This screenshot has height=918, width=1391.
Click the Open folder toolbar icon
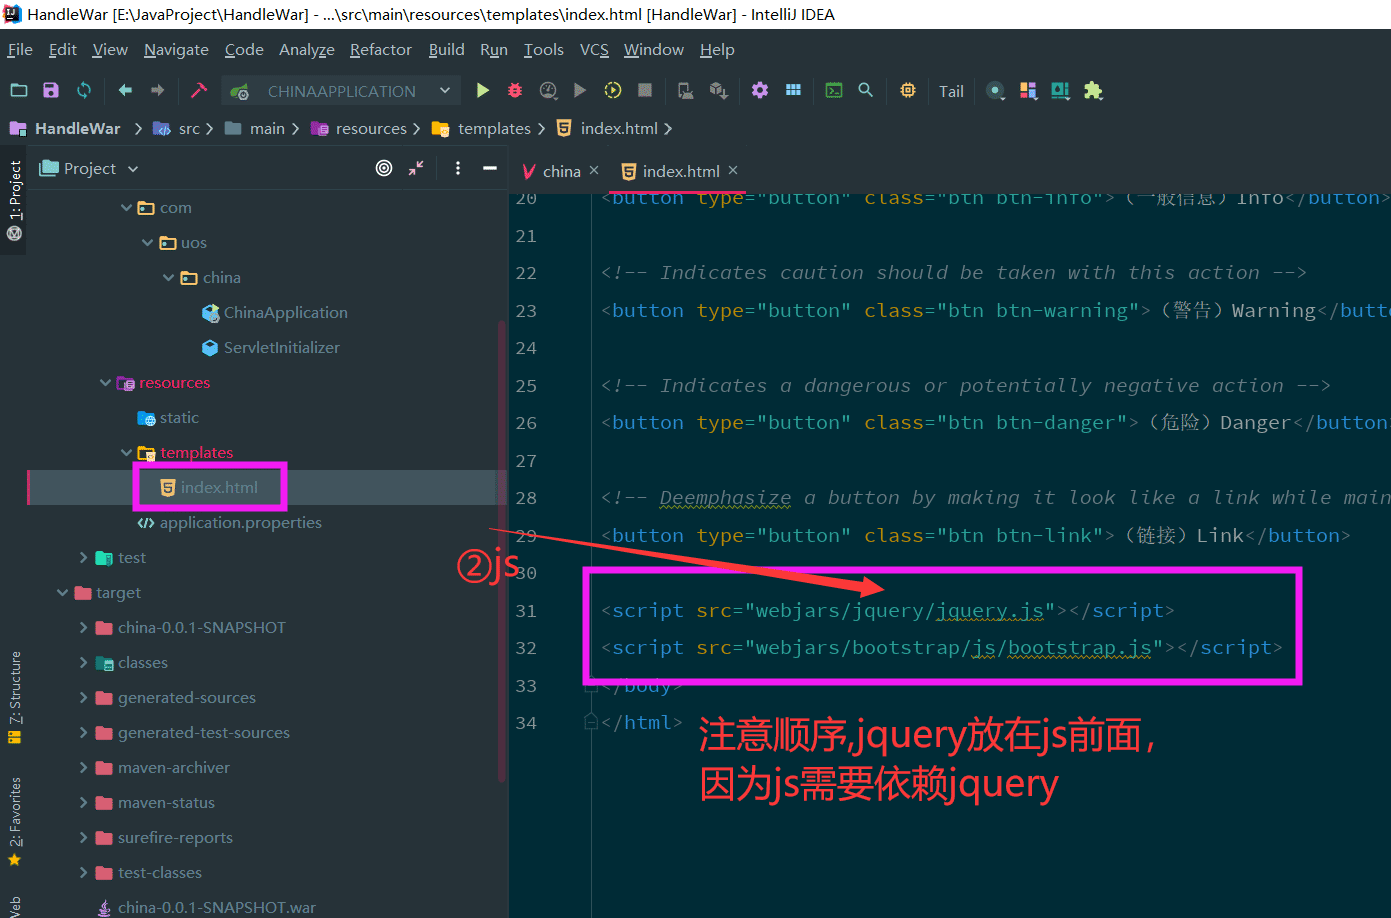(x=19, y=90)
